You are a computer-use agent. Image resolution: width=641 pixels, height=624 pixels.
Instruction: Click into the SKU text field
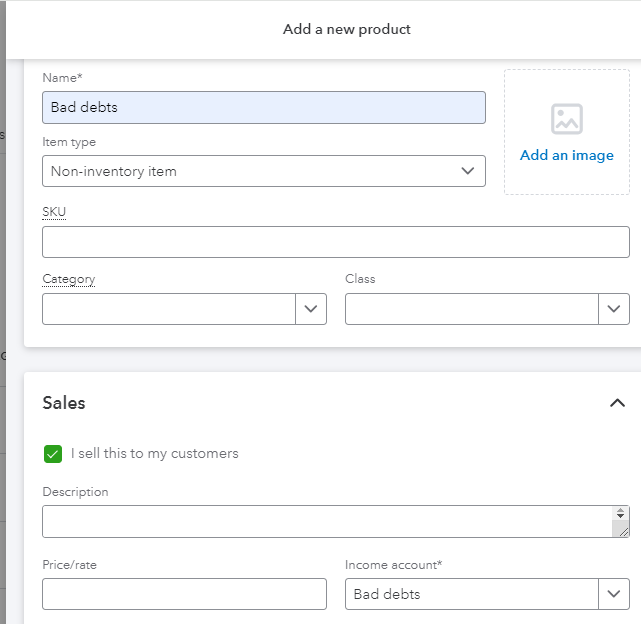click(x=336, y=242)
